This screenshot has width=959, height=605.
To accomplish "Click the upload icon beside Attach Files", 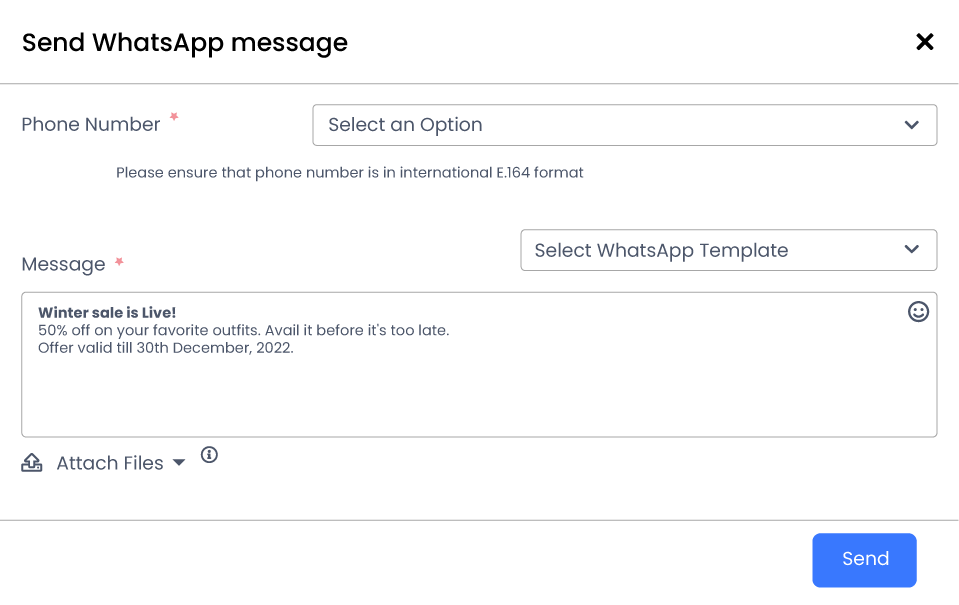I will click(32, 463).
